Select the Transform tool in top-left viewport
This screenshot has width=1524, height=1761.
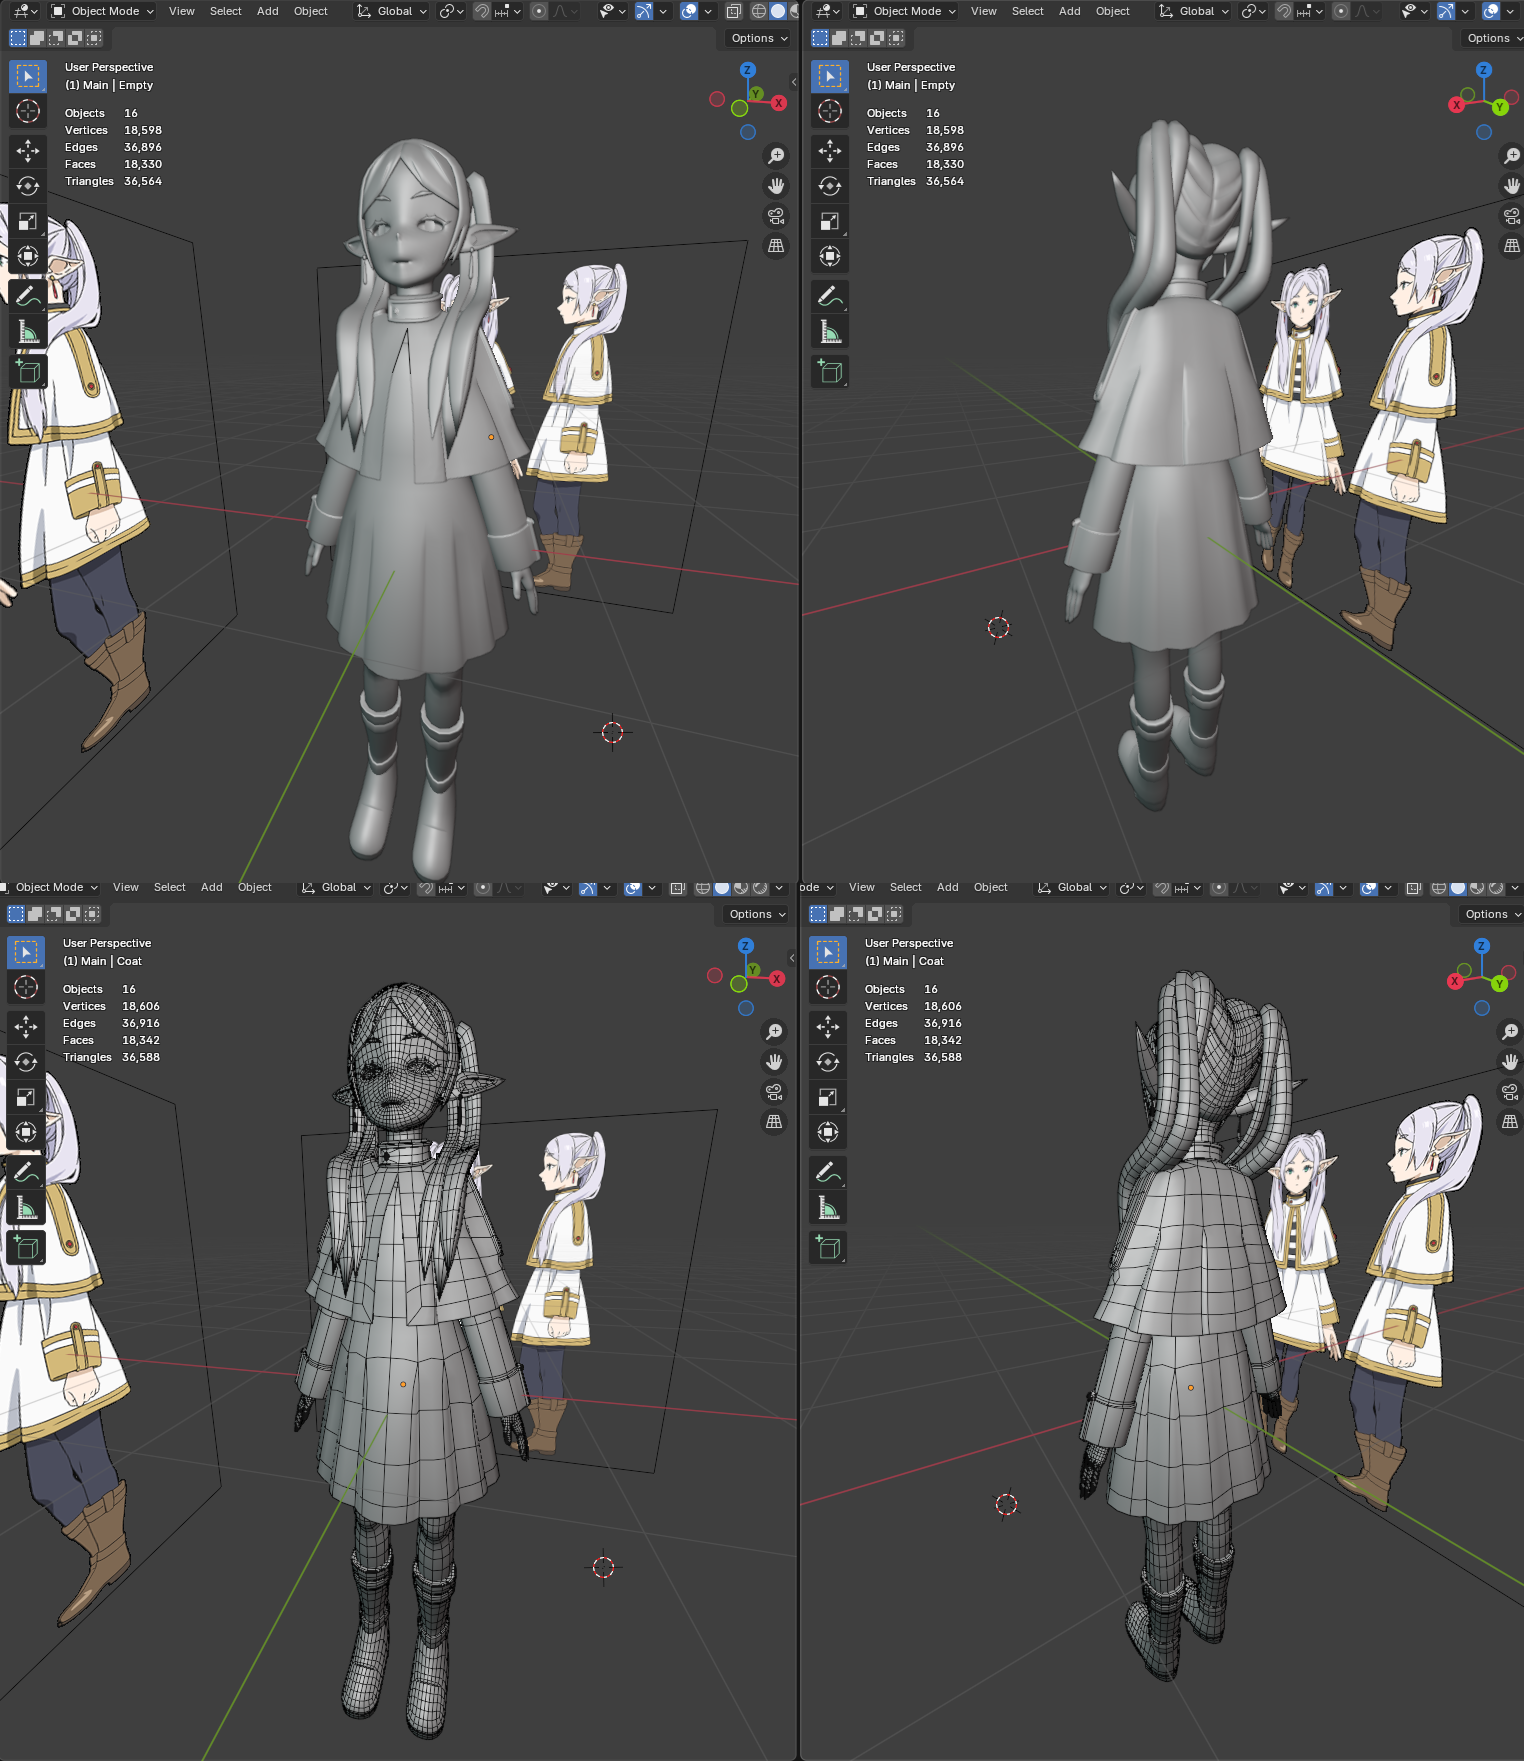(x=28, y=256)
